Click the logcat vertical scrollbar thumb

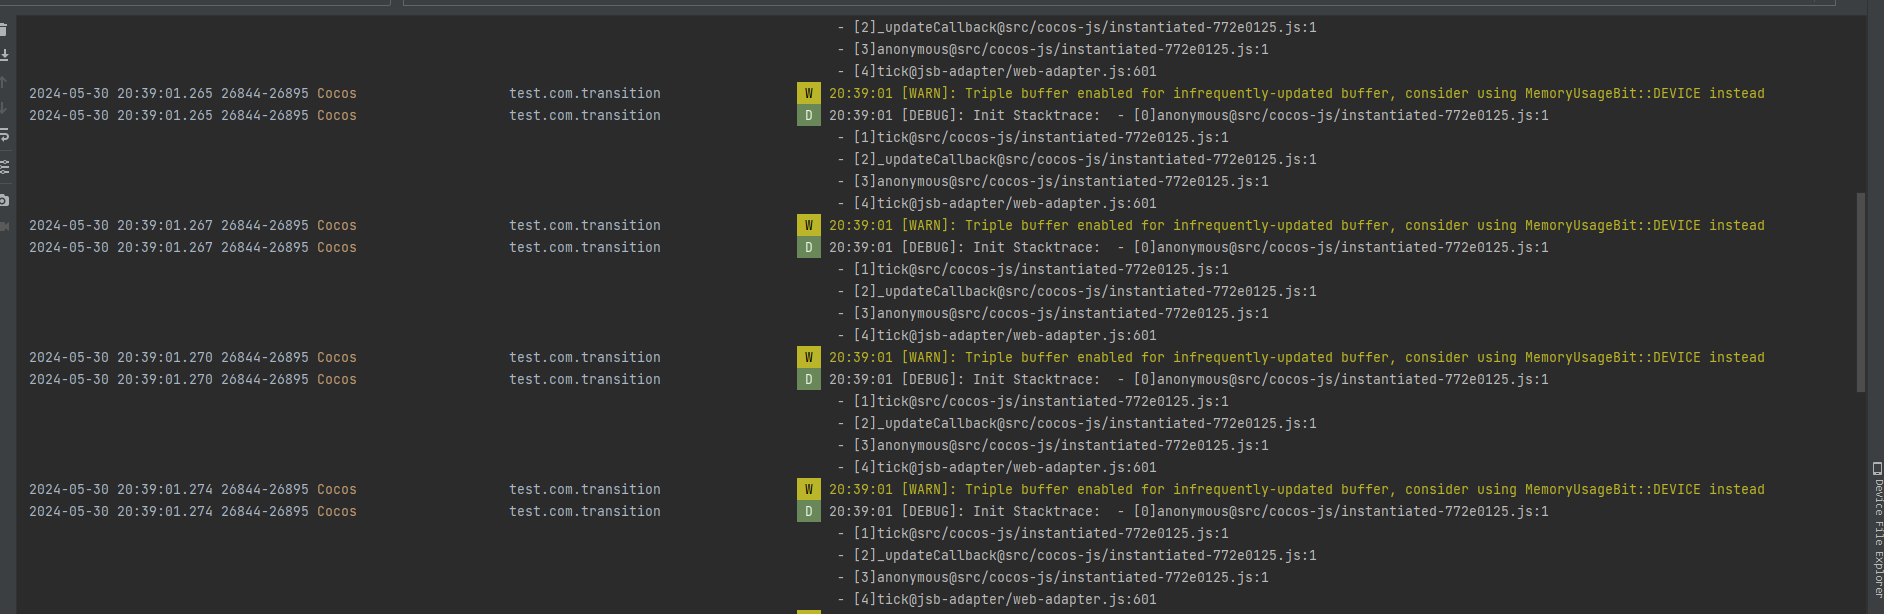pos(1861,292)
